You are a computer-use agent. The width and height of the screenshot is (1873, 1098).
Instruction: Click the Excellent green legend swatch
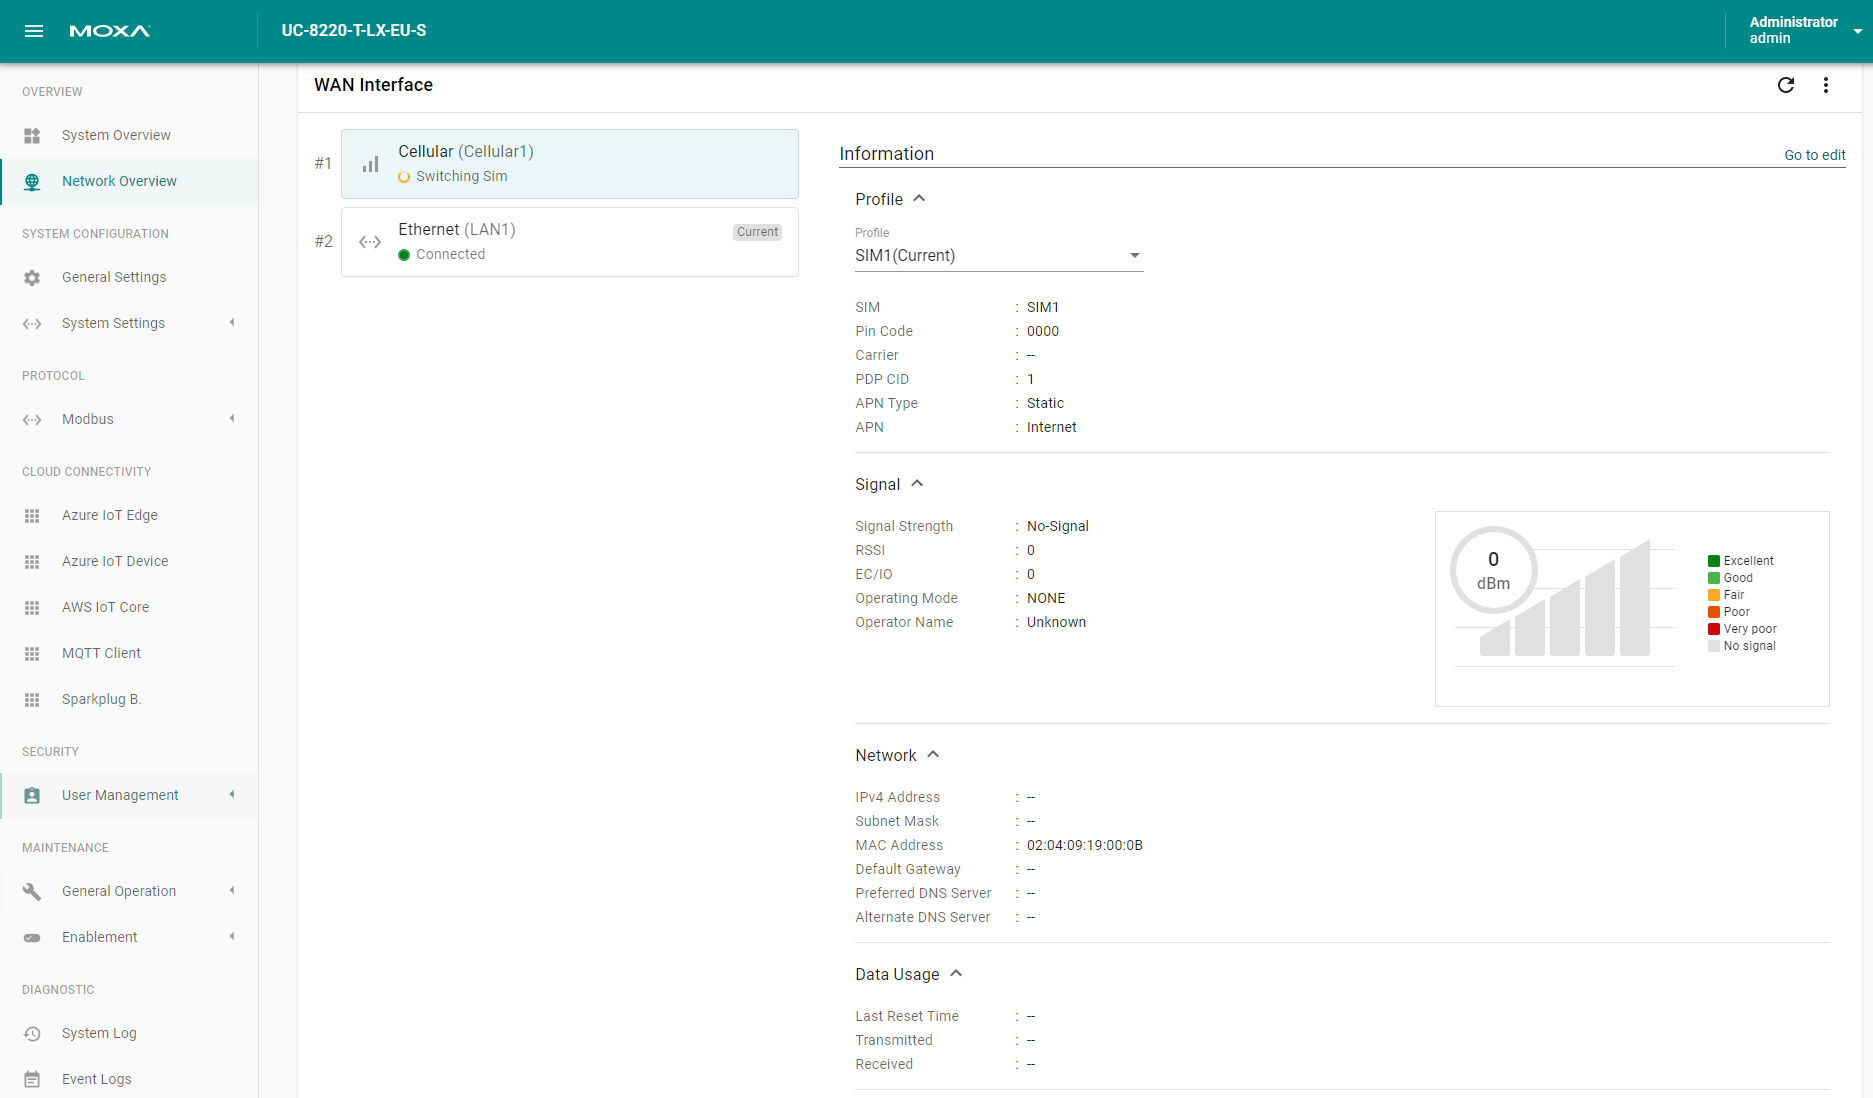click(x=1714, y=561)
